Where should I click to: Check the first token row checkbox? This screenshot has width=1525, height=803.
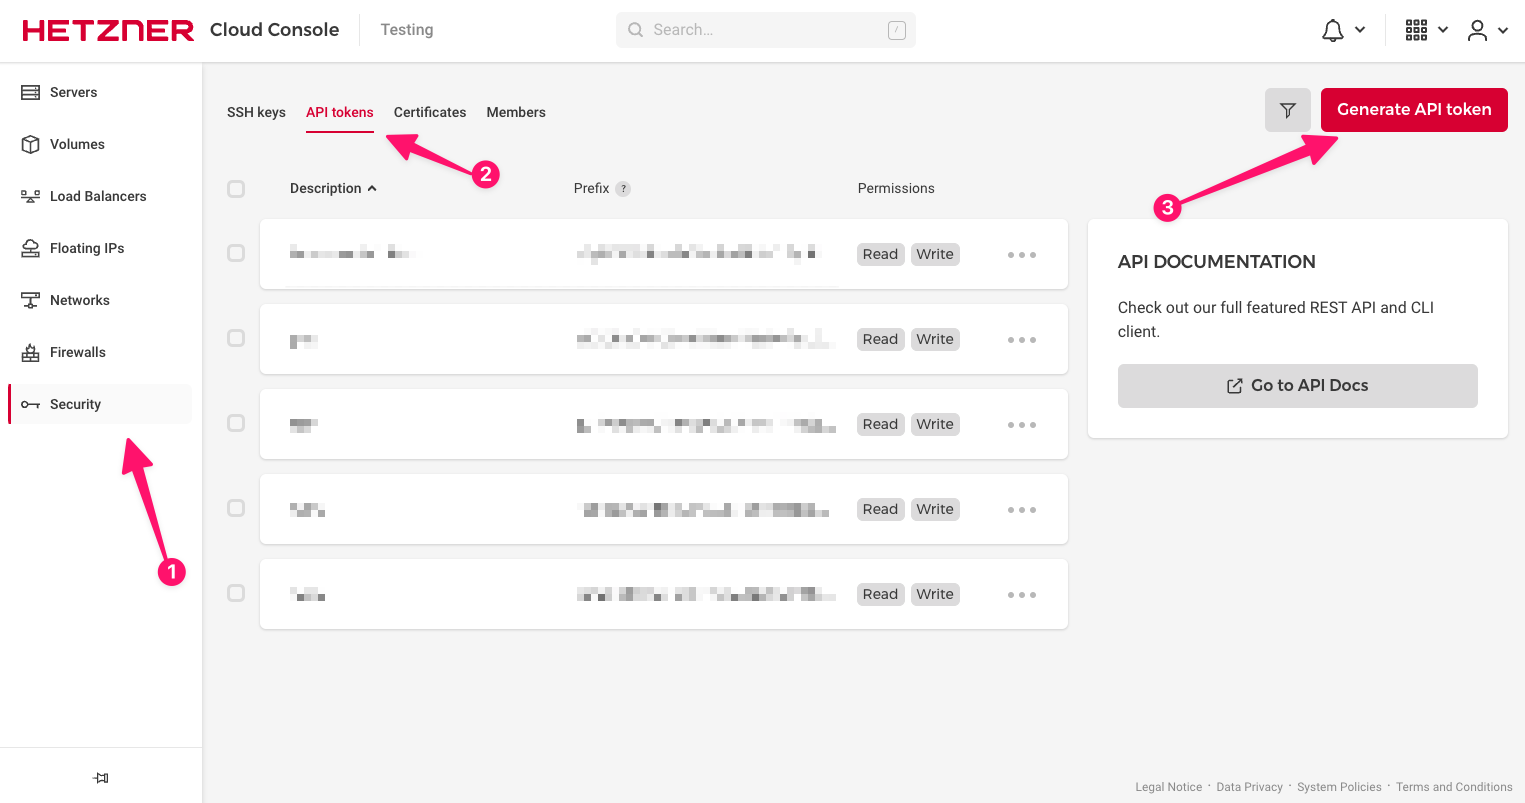(236, 253)
